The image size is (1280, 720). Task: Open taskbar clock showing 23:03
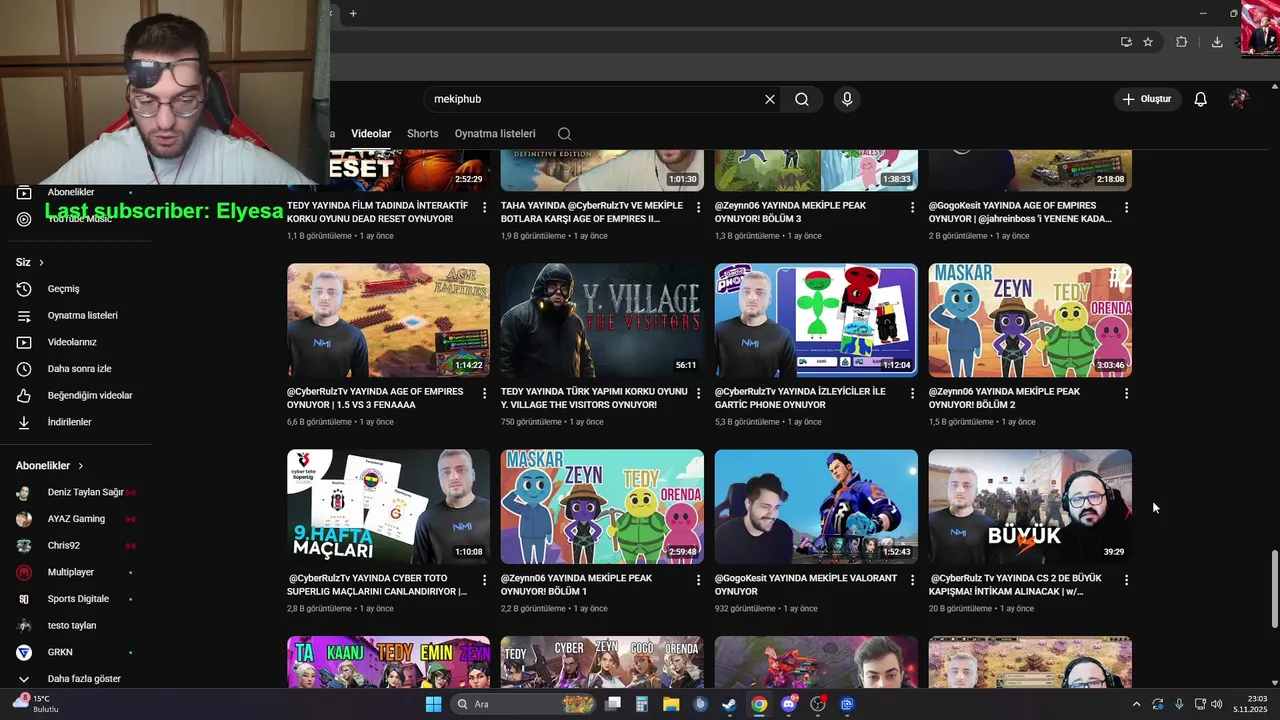pyautogui.click(x=1250, y=704)
